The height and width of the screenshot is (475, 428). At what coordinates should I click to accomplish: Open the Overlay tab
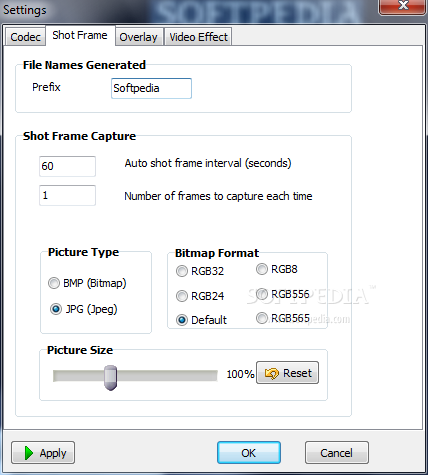click(138, 37)
